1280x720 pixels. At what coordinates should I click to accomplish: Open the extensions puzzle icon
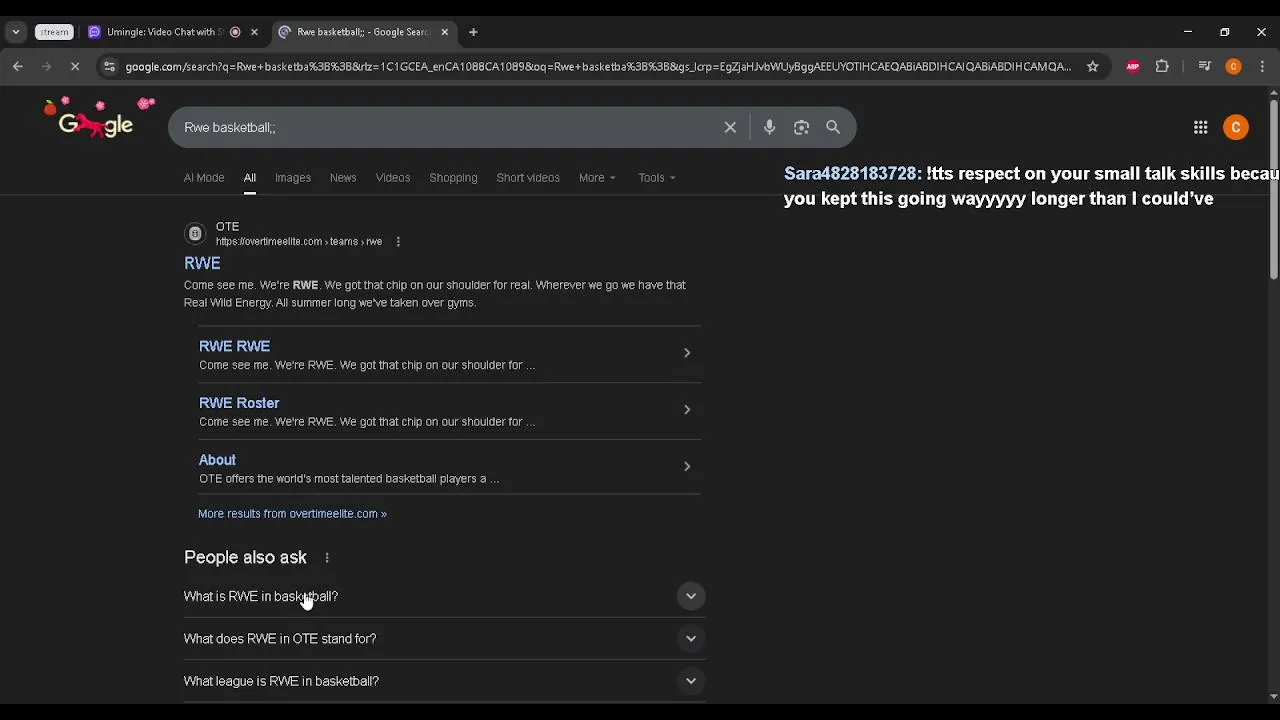pos(1162,67)
